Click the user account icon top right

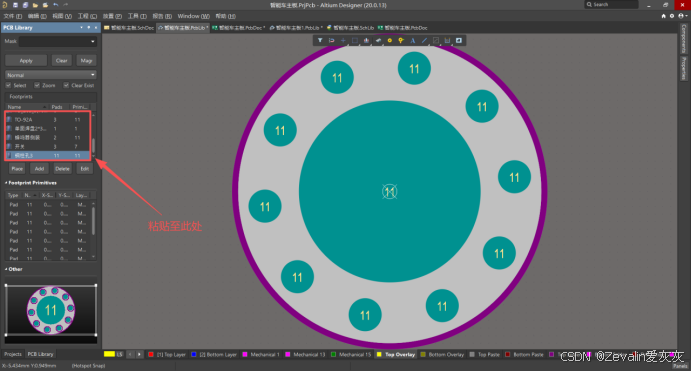click(x=681, y=16)
